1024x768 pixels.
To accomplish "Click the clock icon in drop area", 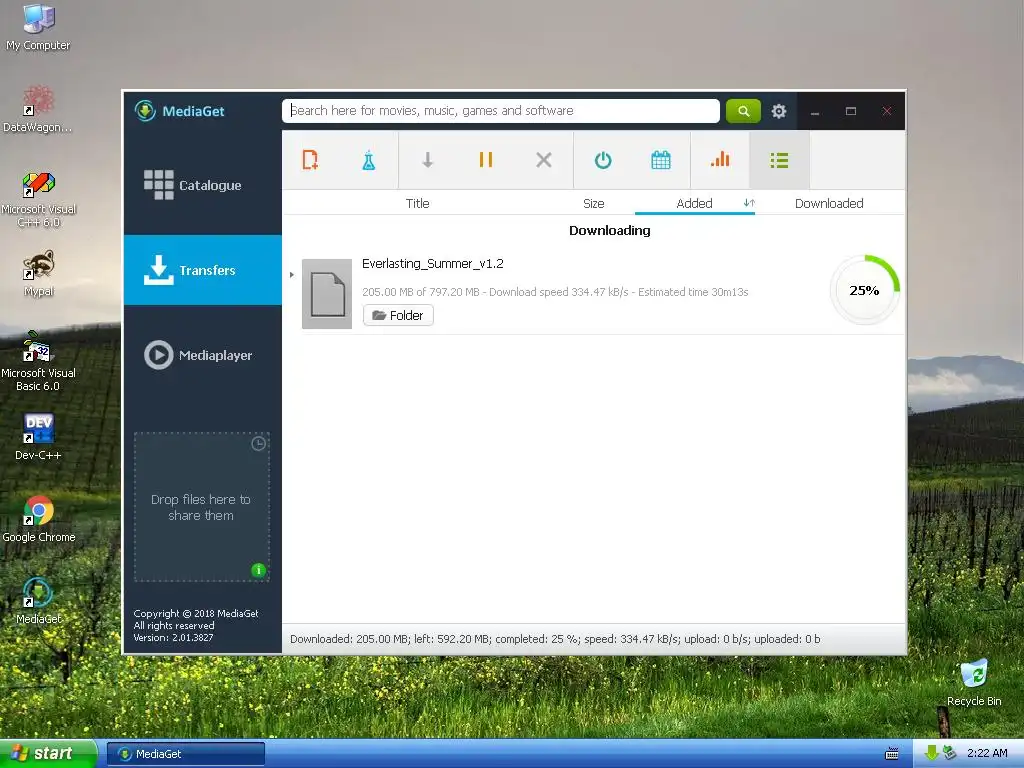I will pyautogui.click(x=259, y=443).
